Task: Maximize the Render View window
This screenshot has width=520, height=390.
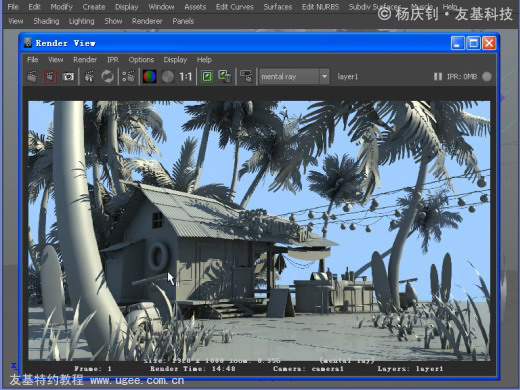Action: [x=473, y=43]
